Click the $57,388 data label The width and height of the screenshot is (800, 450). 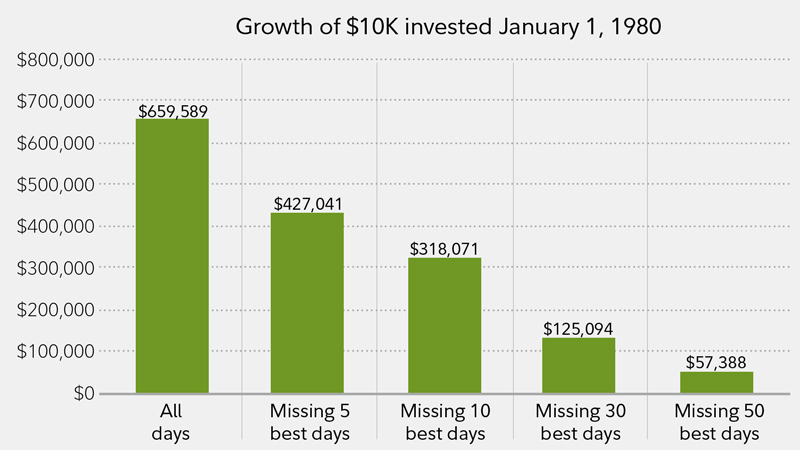tap(714, 361)
